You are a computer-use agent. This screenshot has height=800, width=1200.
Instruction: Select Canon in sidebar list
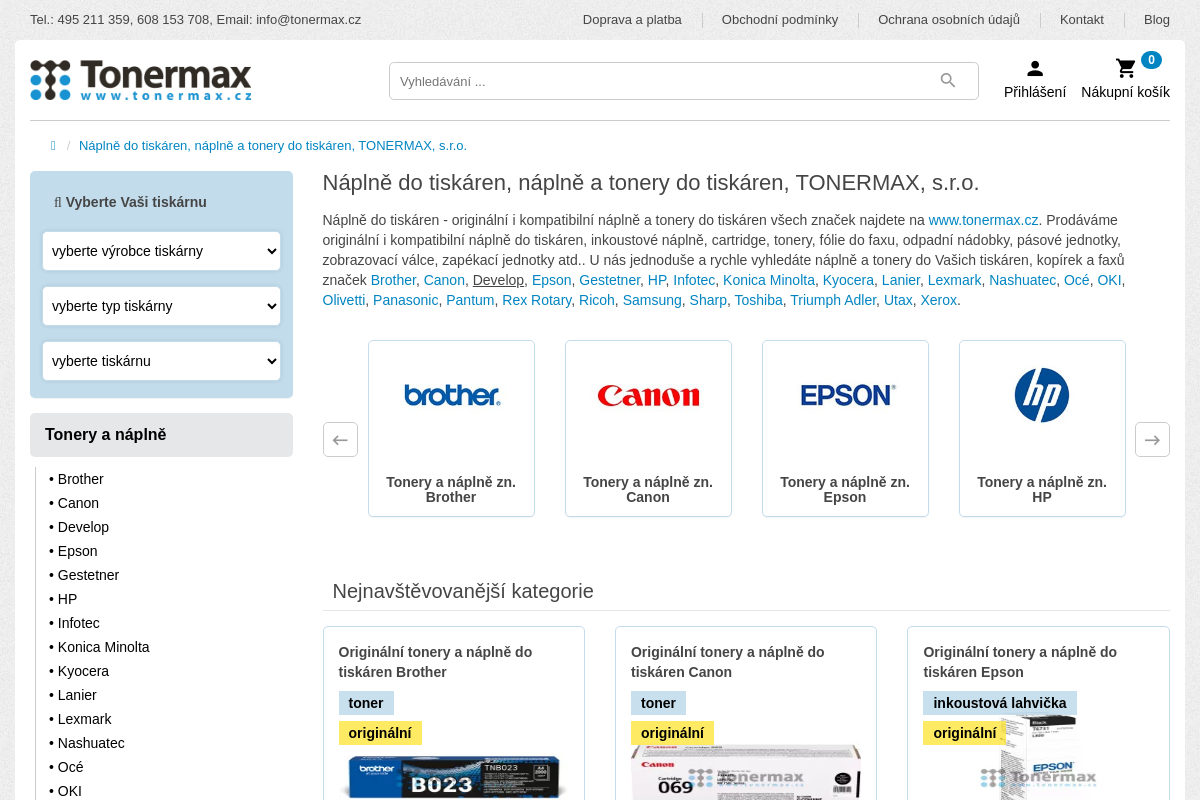[x=78, y=503]
